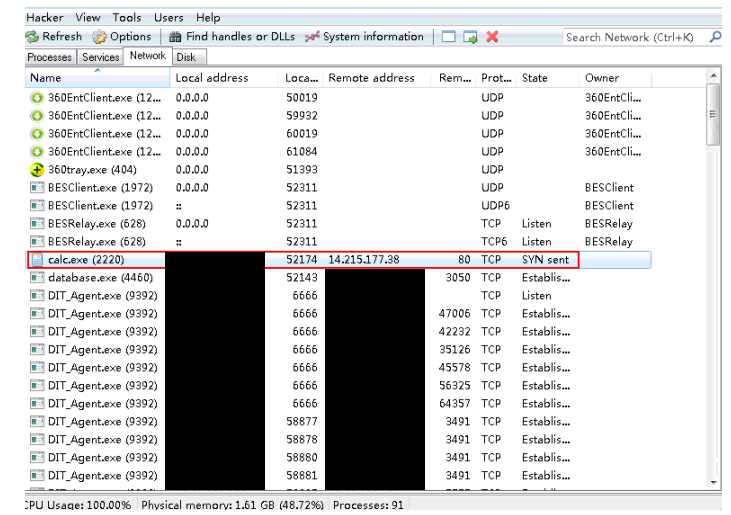Click the 360tray.exe yellow plus icon
Image resolution: width=731 pixels, height=515 pixels.
[x=37, y=170]
